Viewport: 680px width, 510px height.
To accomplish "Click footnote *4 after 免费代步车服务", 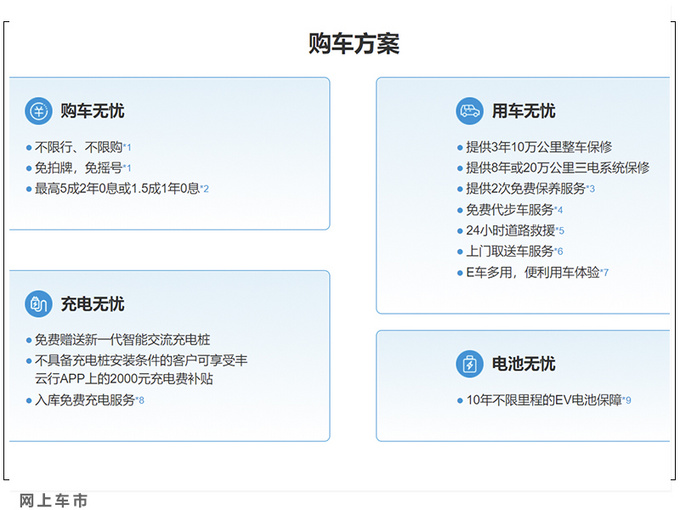I will 558,210.
